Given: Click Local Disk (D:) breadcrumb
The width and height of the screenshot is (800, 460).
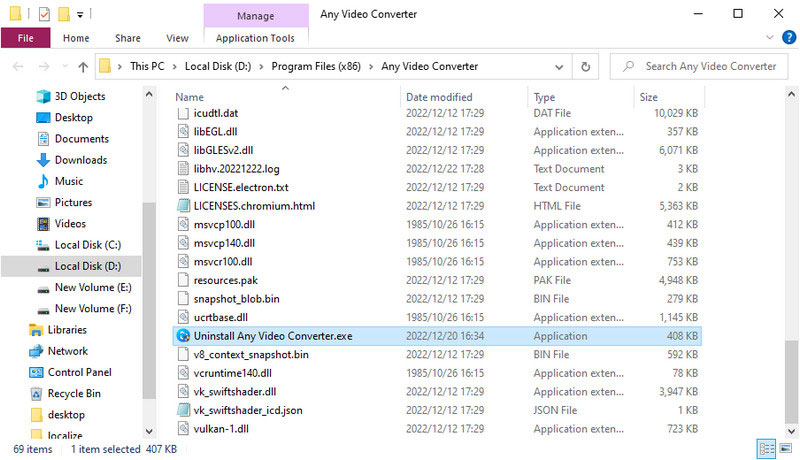Looking at the screenshot, I should coord(218,66).
